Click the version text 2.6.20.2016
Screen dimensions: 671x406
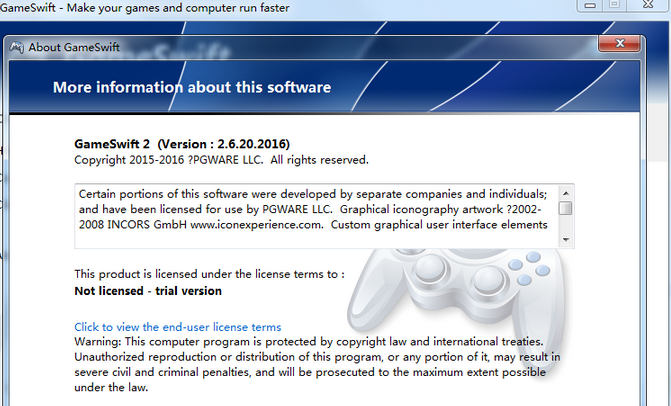click(253, 144)
